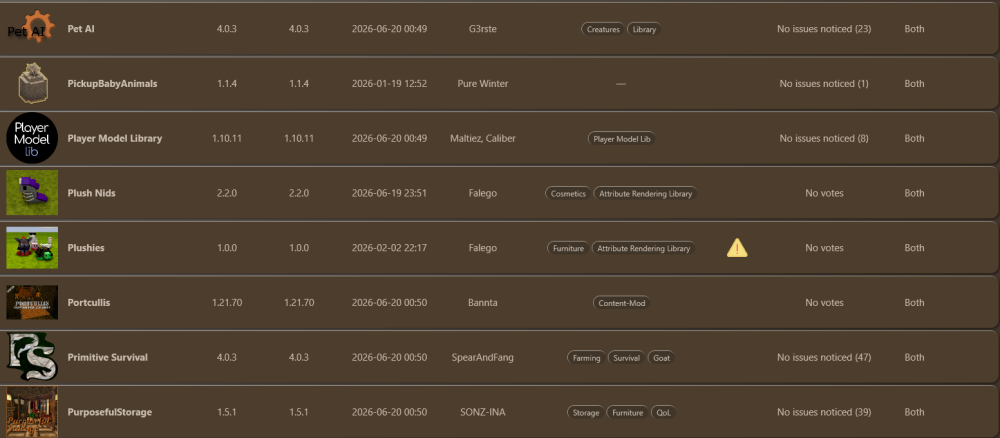Click the Pet AI gear icon

(x=32, y=29)
